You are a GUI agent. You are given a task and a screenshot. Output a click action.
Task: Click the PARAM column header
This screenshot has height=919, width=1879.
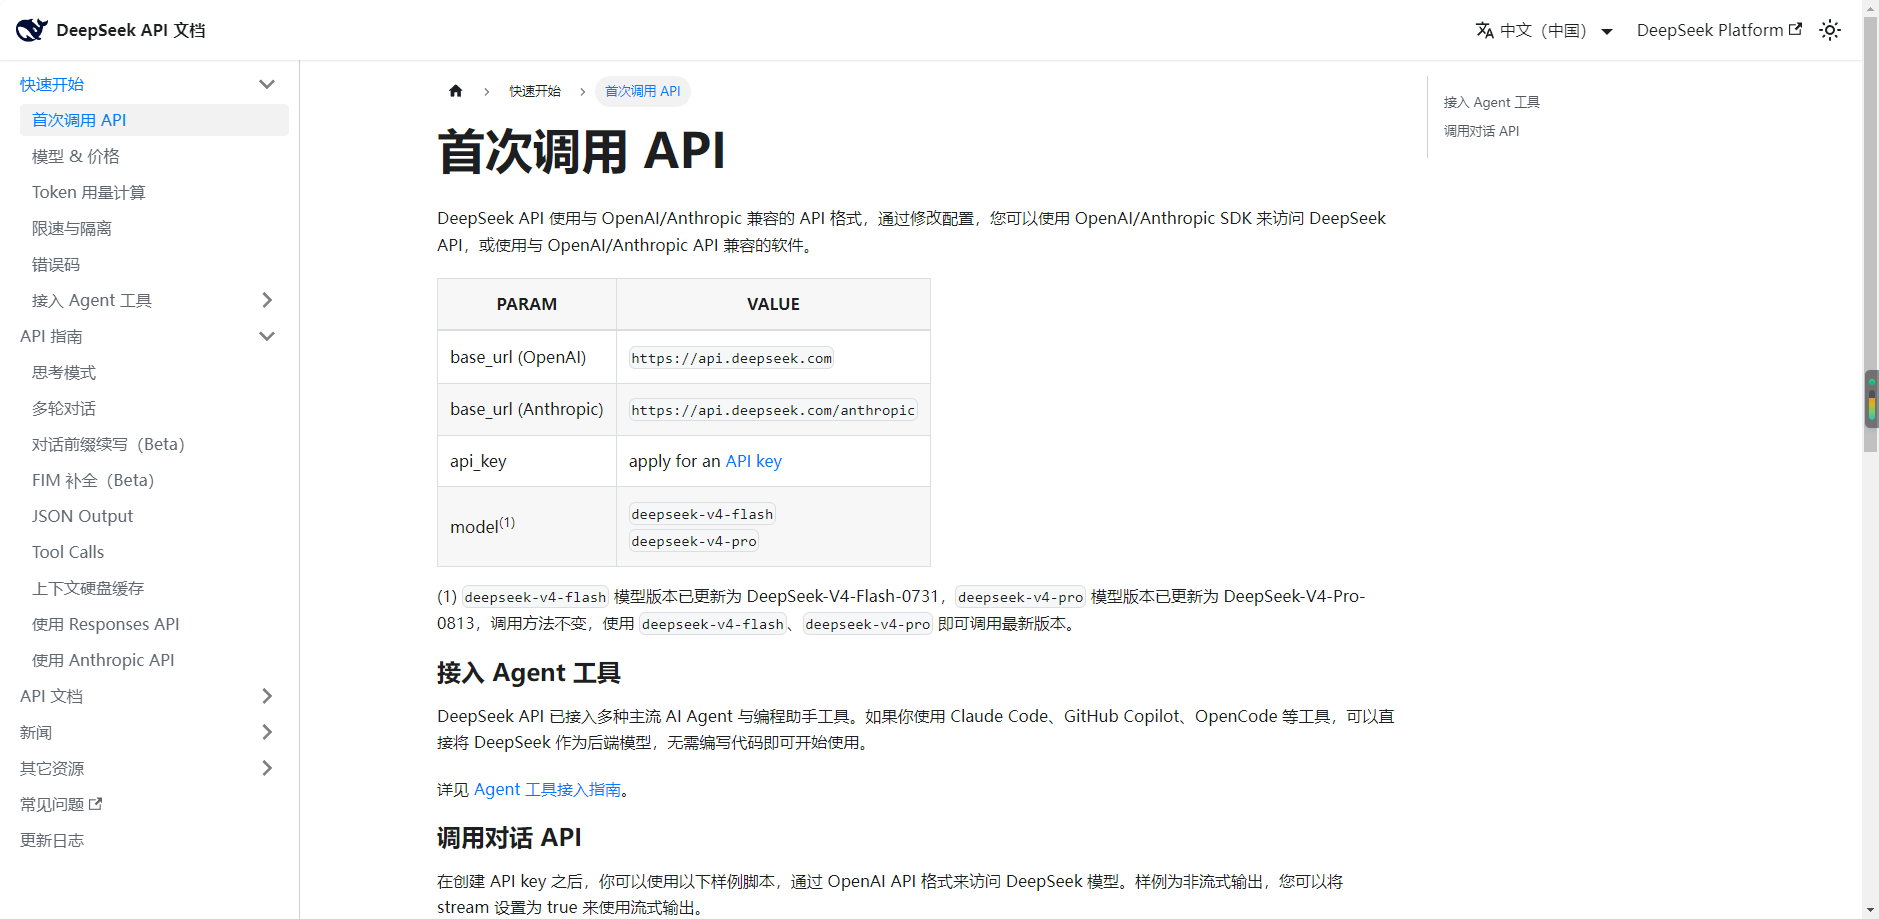(x=527, y=304)
